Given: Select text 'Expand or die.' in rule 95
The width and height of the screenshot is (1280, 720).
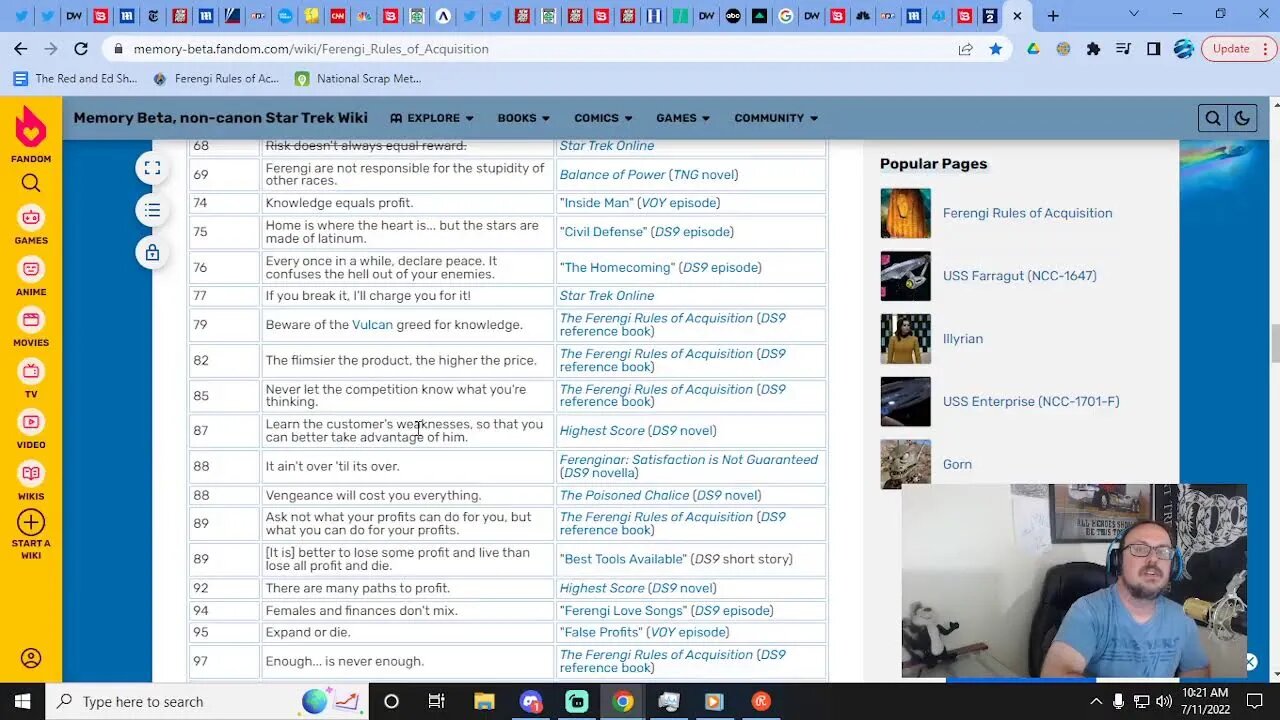Looking at the screenshot, I should pyautogui.click(x=307, y=632).
